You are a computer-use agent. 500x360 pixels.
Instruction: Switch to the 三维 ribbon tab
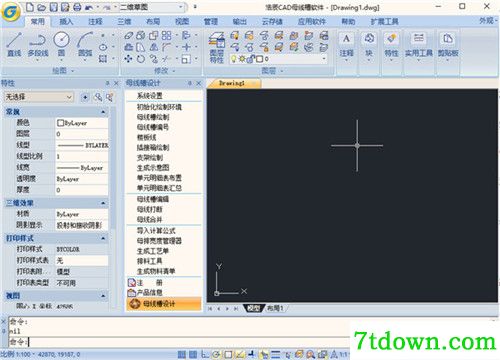click(x=124, y=22)
